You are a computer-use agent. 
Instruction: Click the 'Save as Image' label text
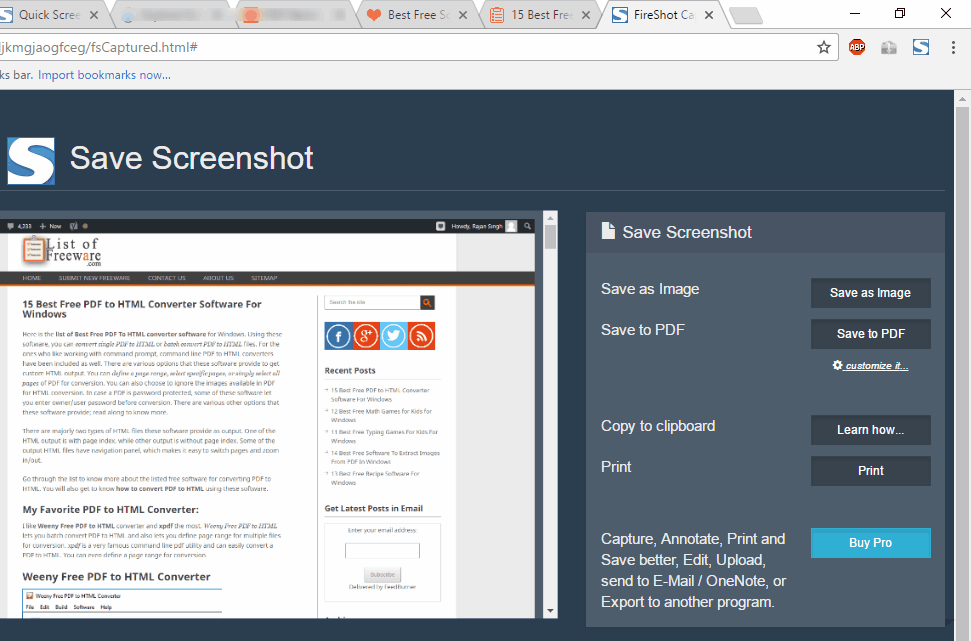coord(650,289)
